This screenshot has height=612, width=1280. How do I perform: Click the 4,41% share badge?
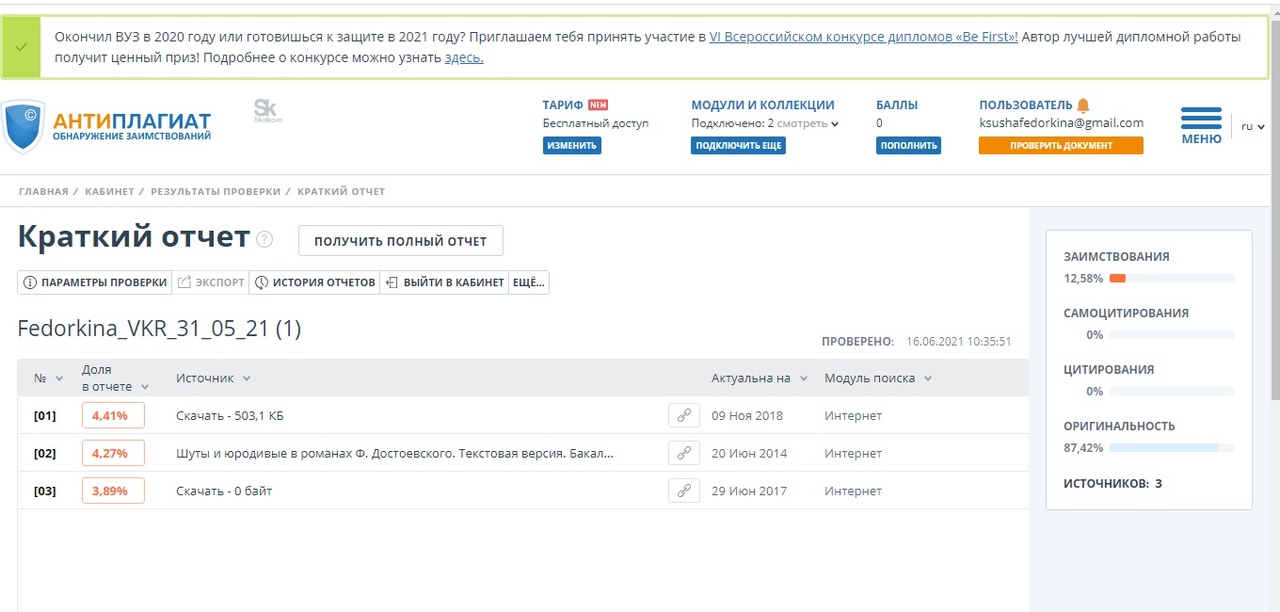point(112,416)
